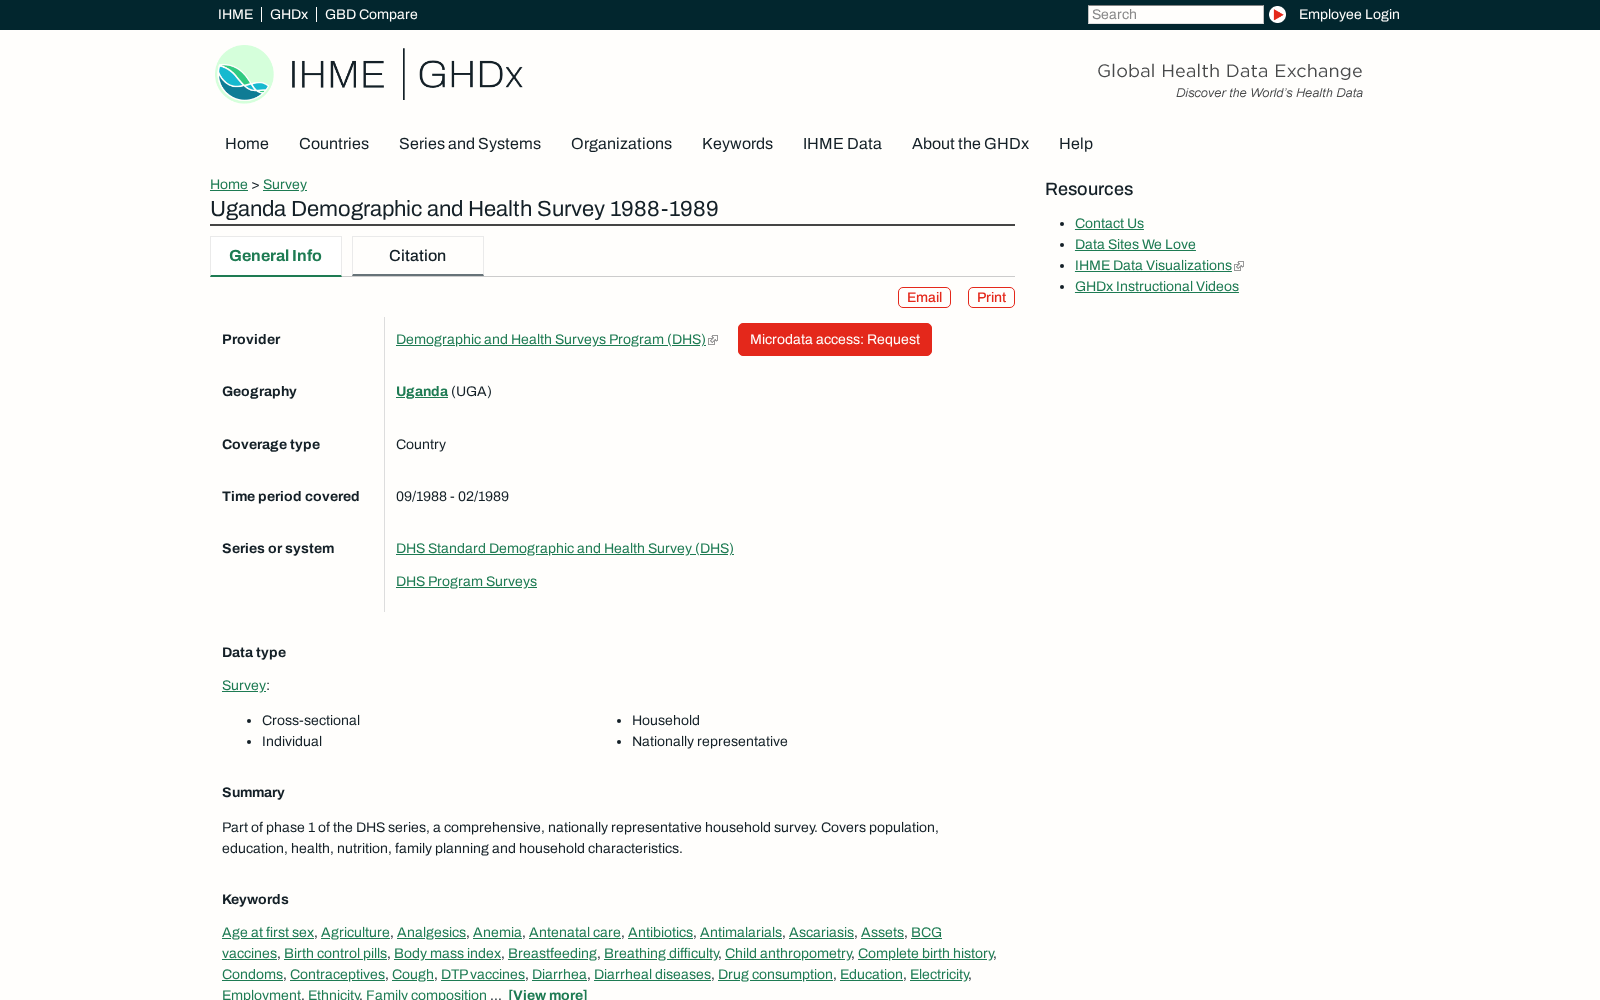Click the Assets keyword

click(x=882, y=932)
